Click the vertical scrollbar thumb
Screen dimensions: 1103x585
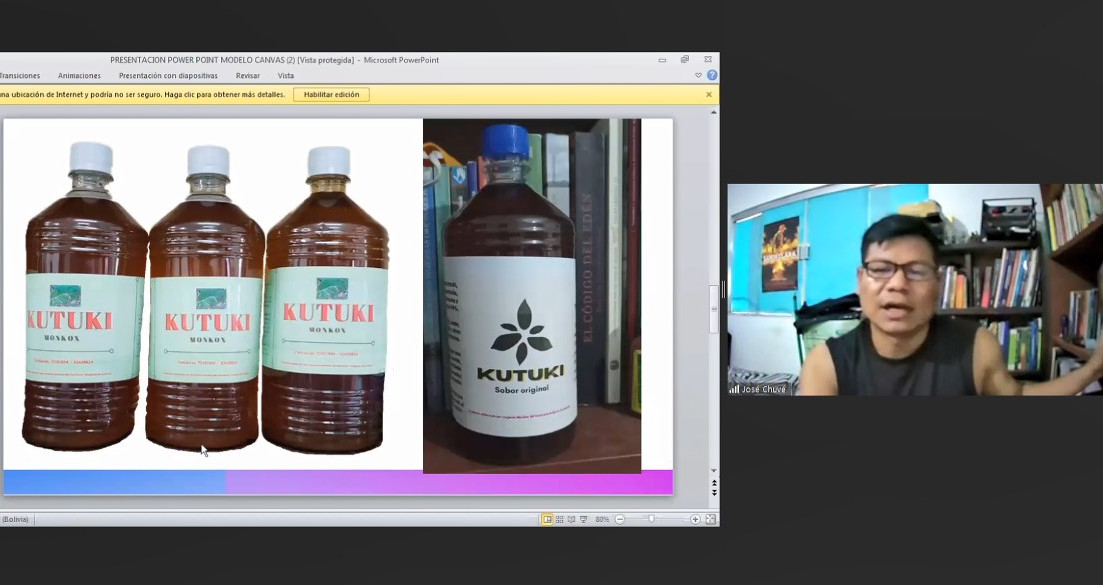click(714, 309)
